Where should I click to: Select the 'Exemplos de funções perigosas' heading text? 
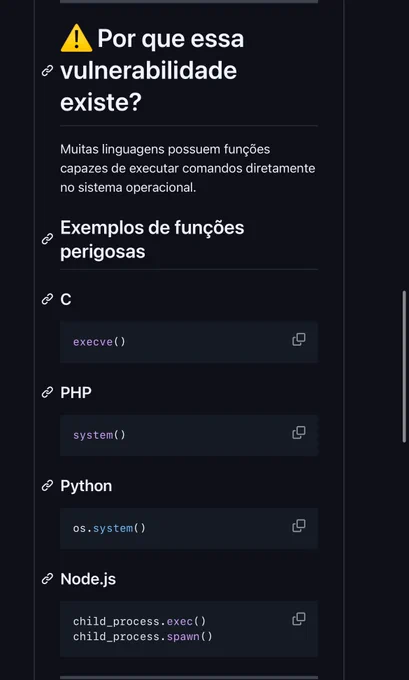152,239
